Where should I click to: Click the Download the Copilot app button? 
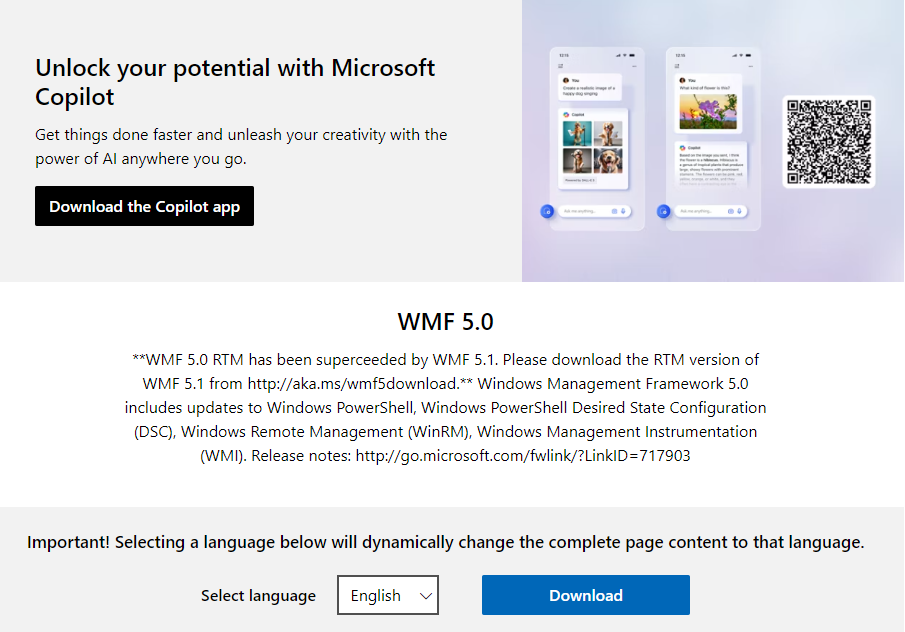(x=144, y=206)
